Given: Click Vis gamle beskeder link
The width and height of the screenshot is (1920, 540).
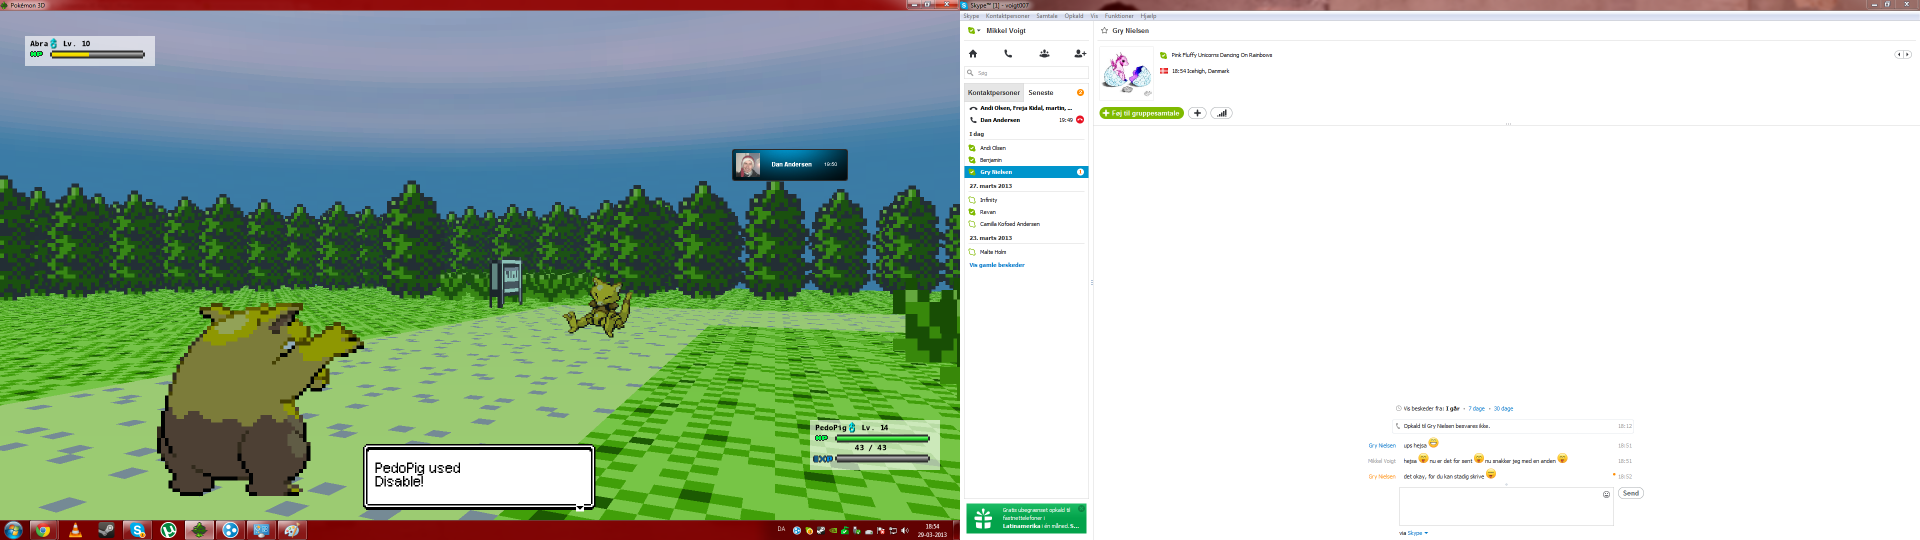Looking at the screenshot, I should tap(997, 265).
